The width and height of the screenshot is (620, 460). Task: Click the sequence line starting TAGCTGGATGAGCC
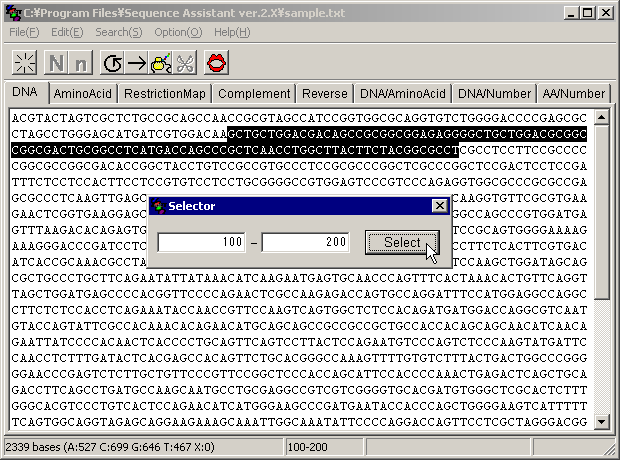click(299, 294)
